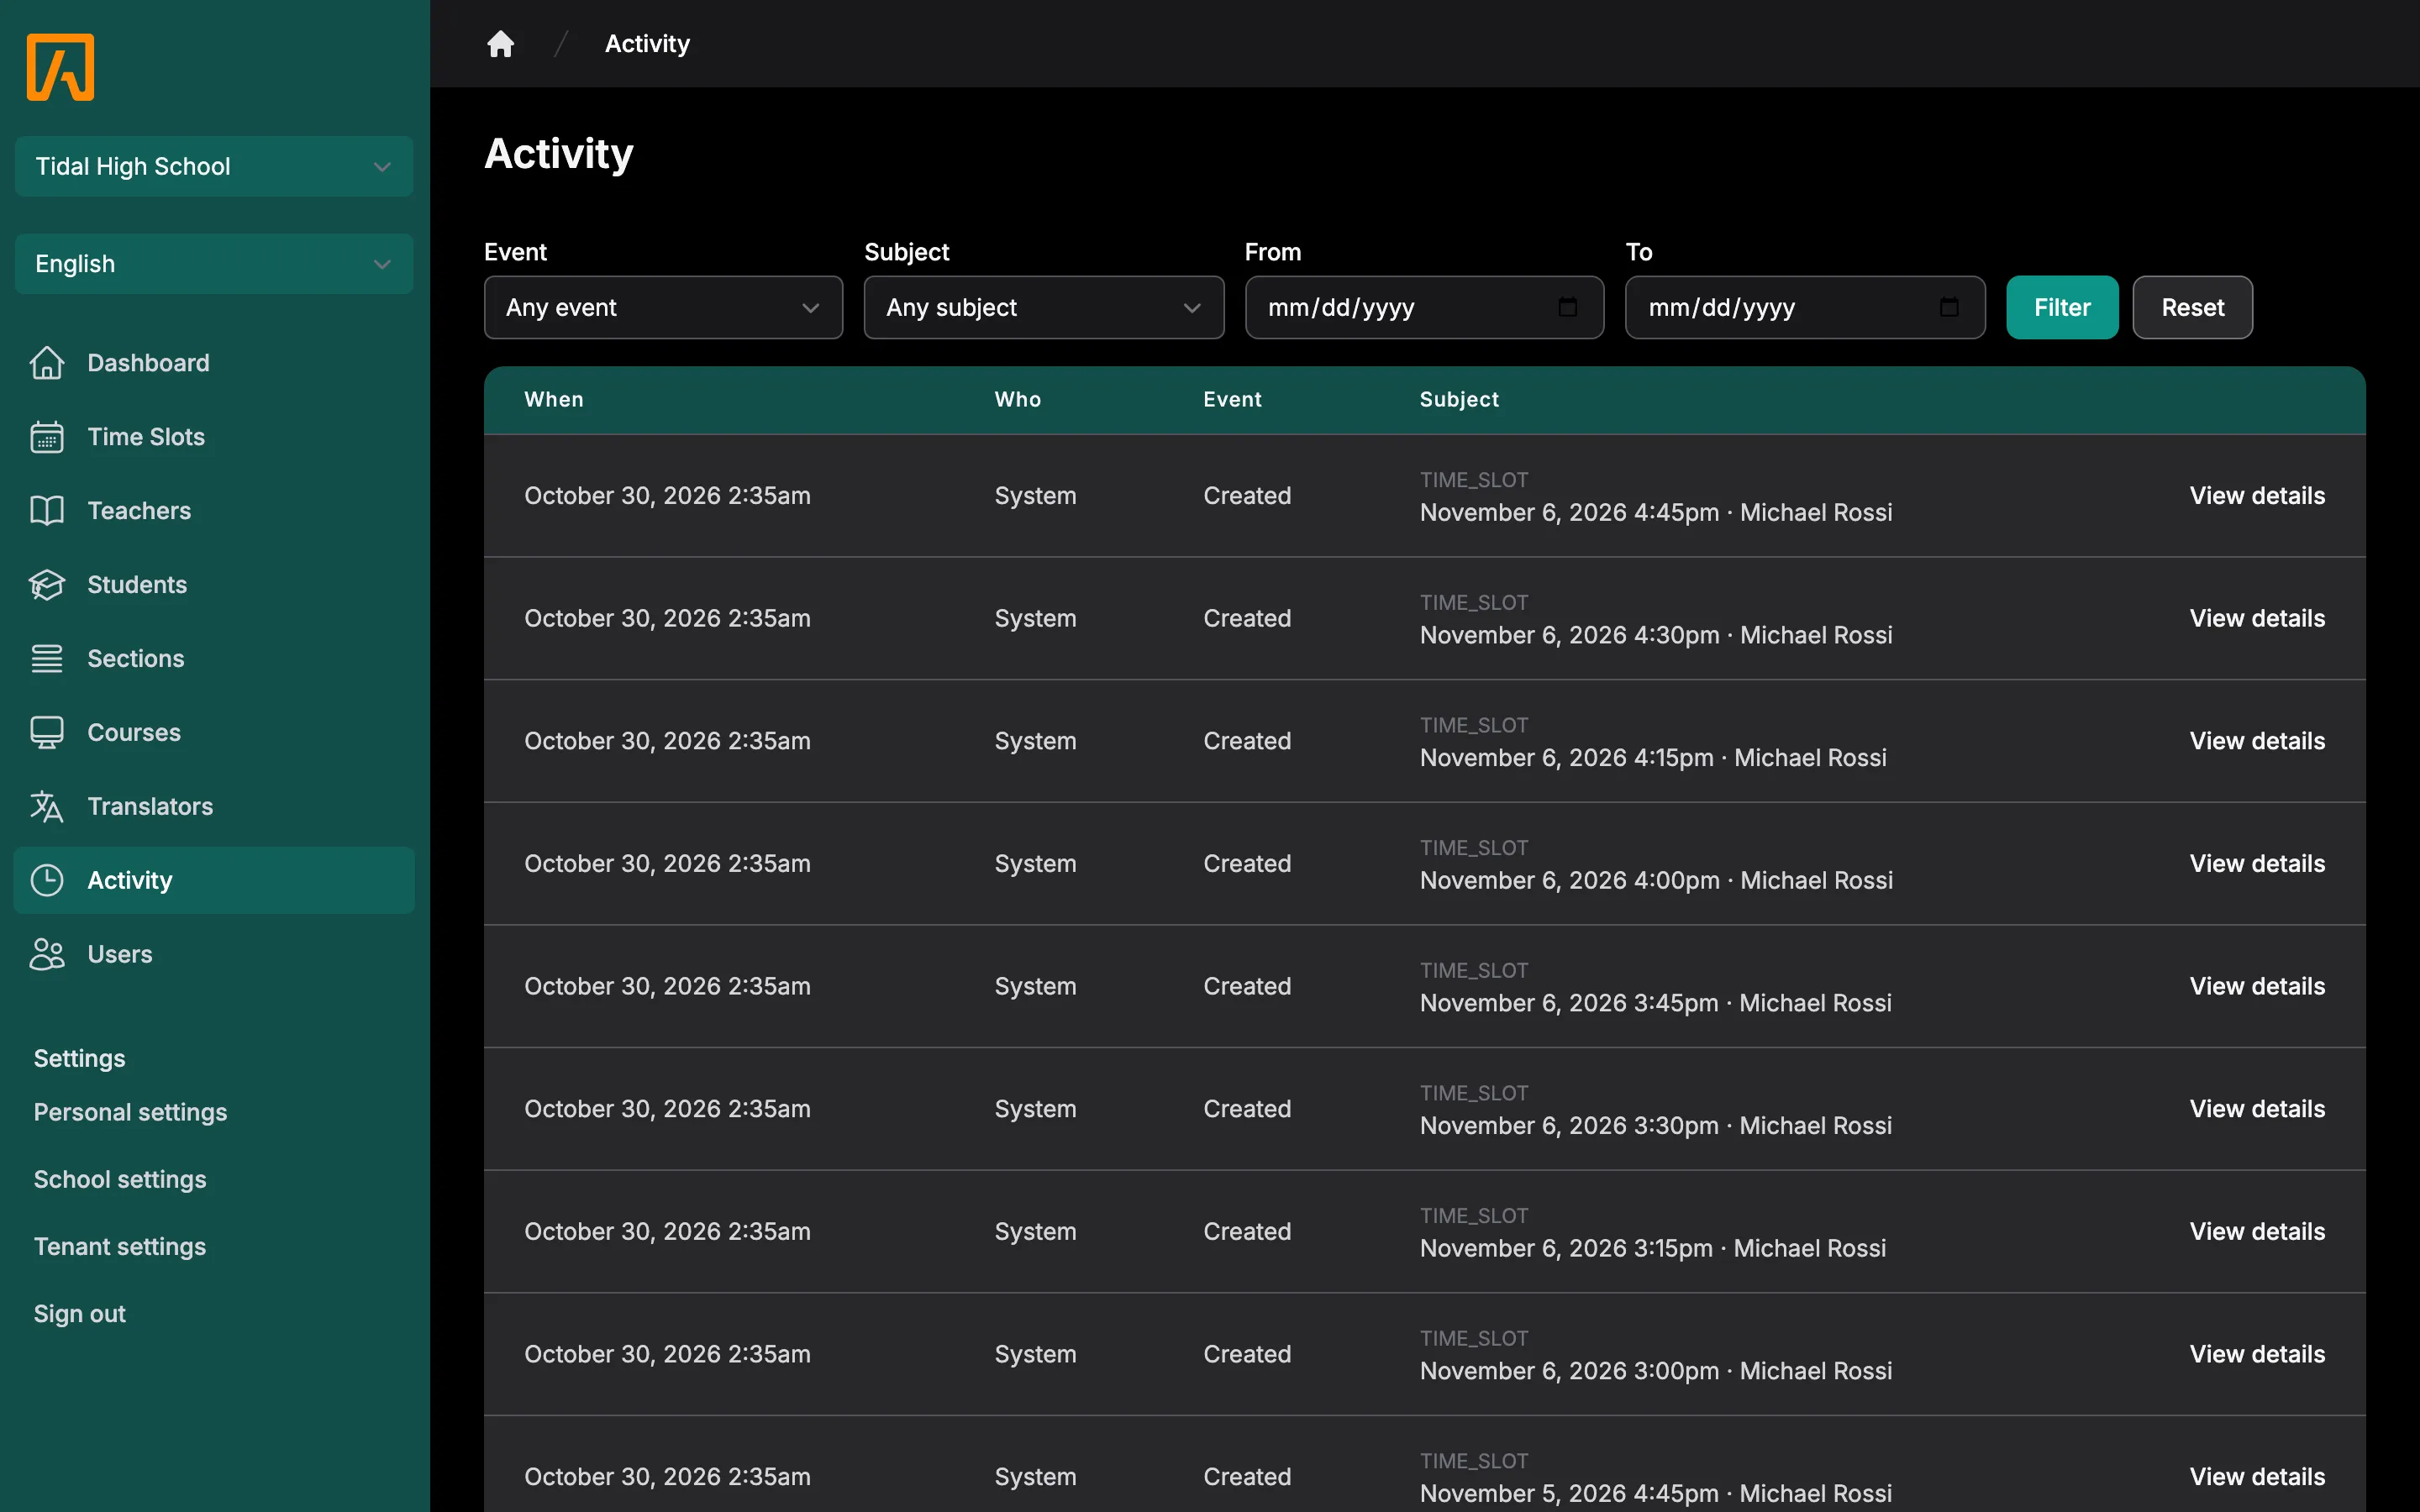Click the Filter button
2420x1512 pixels.
(2062, 307)
